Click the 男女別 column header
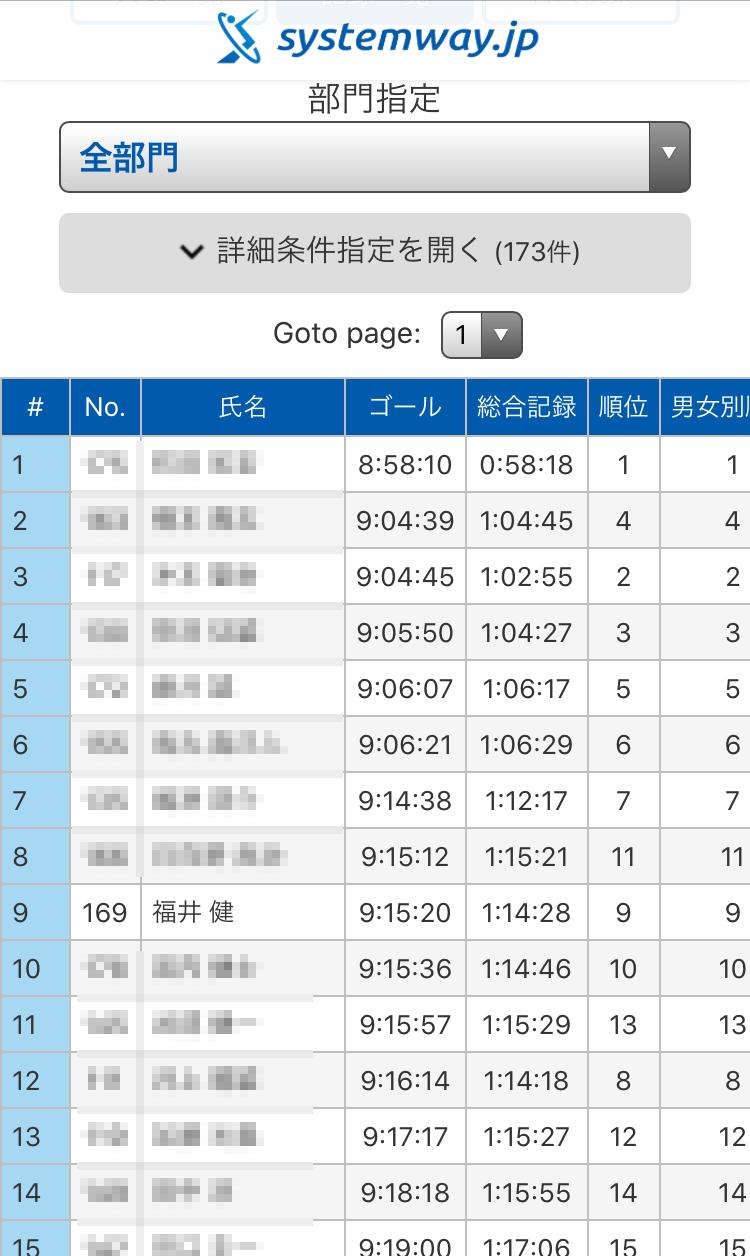750x1256 pixels. [708, 407]
